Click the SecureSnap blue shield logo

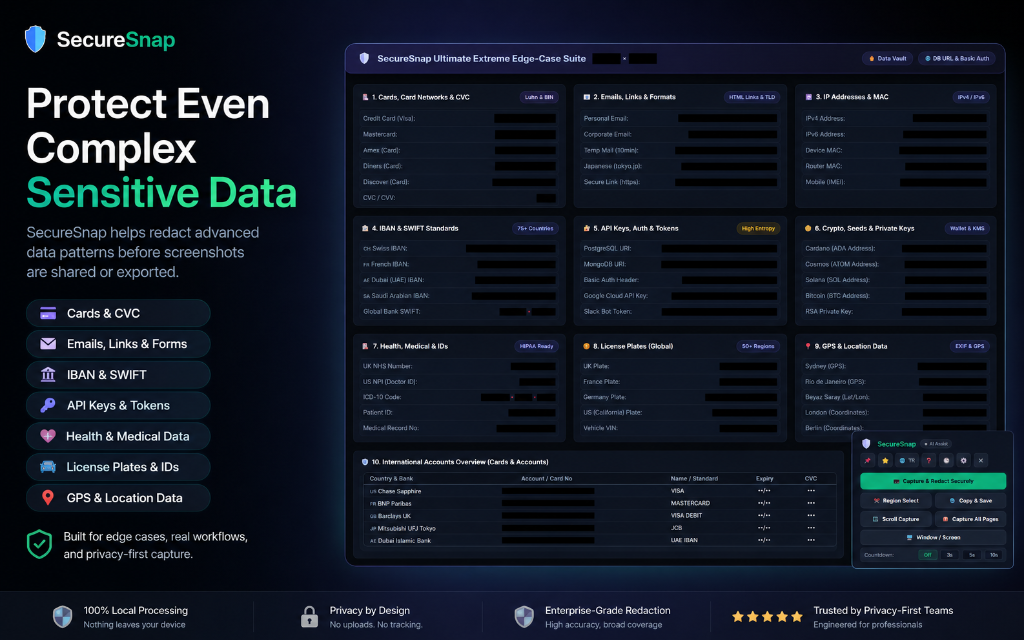(x=35, y=39)
